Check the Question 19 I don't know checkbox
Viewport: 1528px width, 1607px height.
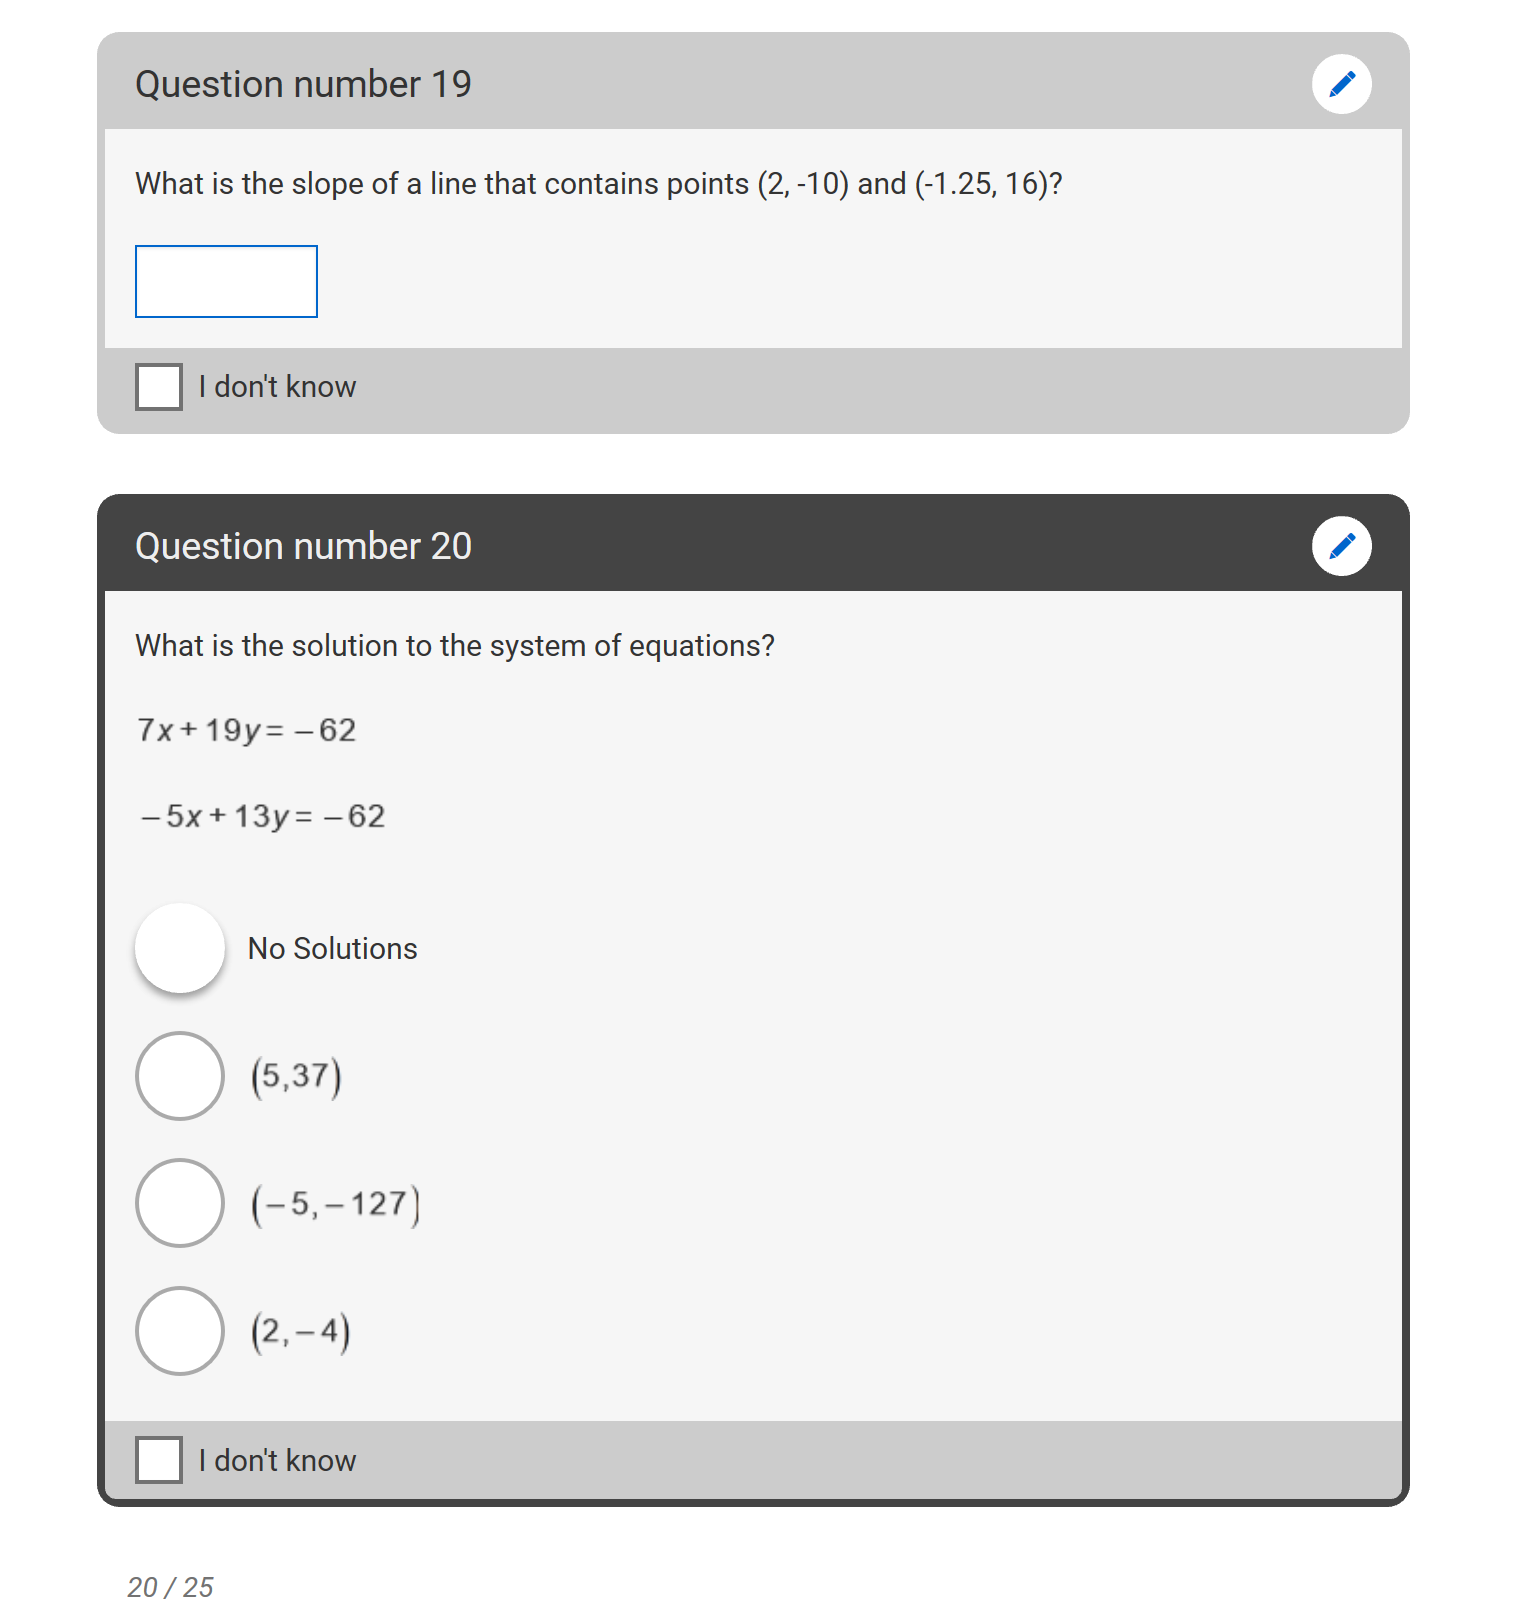tap(159, 387)
